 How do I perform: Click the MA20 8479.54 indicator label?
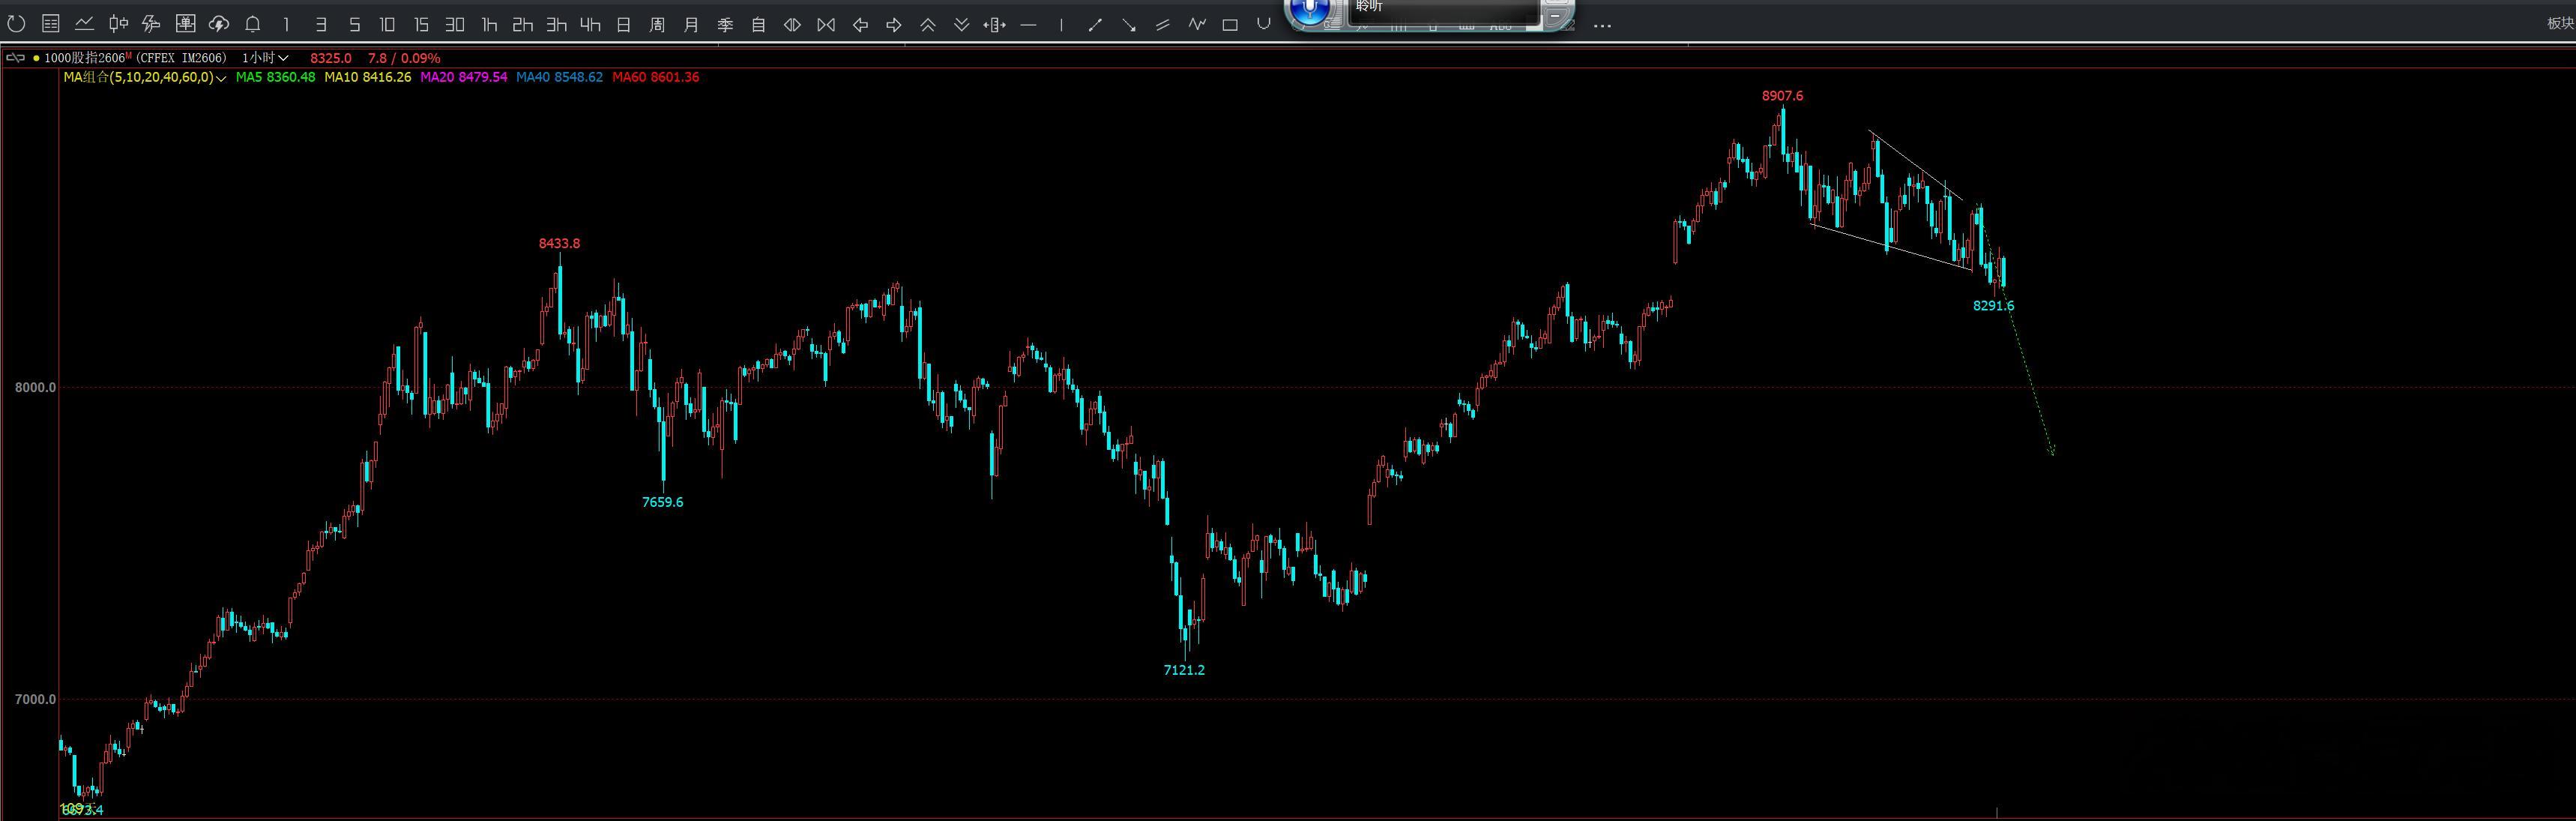(x=464, y=77)
